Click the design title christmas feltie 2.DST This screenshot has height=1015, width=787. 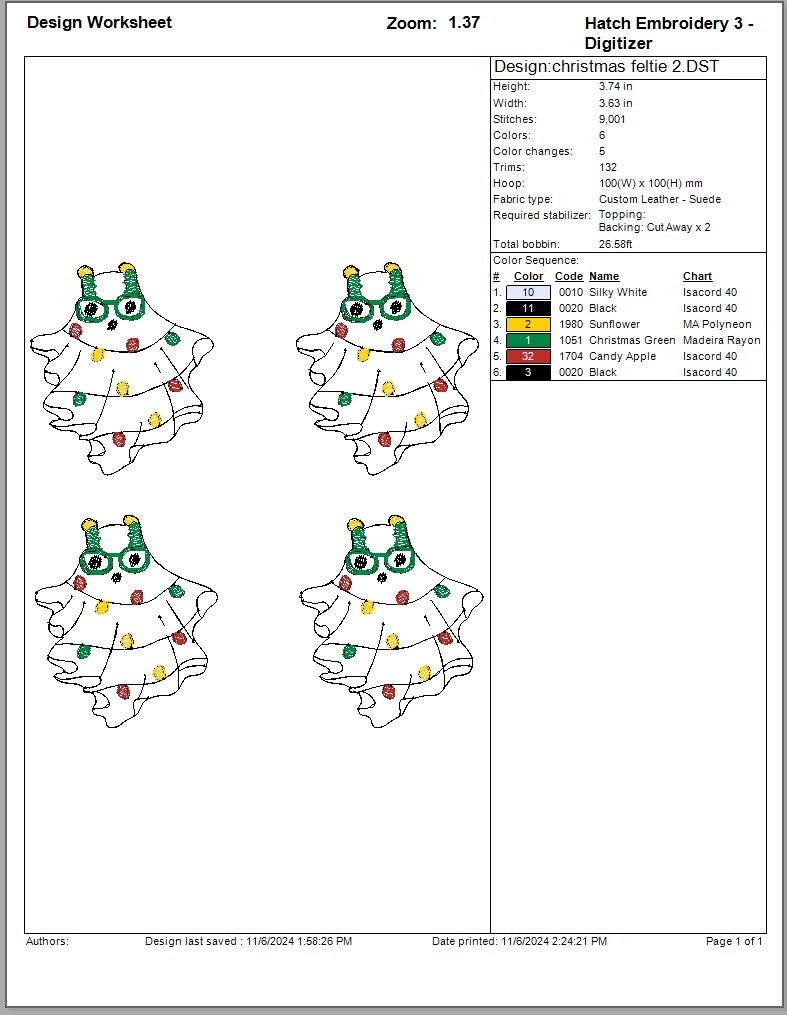pos(606,68)
